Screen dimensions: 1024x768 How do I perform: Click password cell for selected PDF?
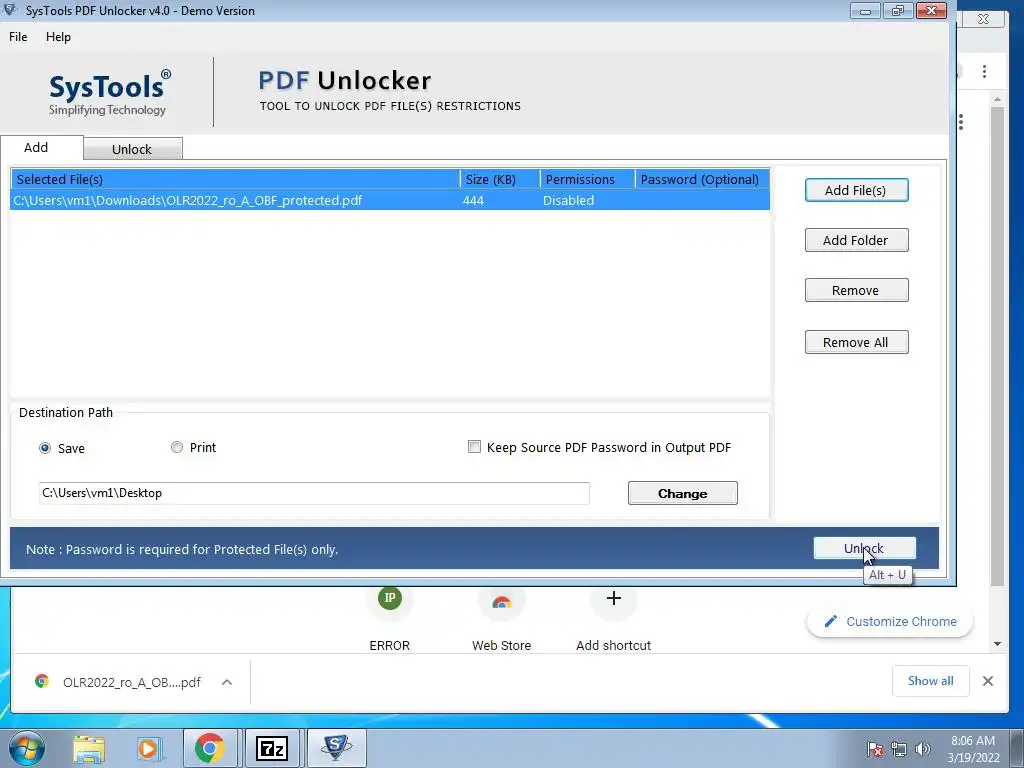[702, 200]
